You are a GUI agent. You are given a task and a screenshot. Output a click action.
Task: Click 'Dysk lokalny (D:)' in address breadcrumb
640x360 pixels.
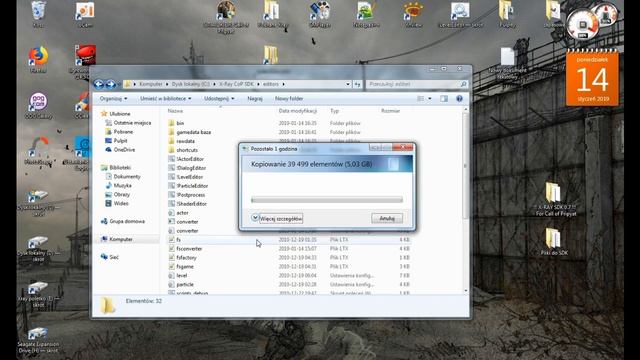pos(191,84)
